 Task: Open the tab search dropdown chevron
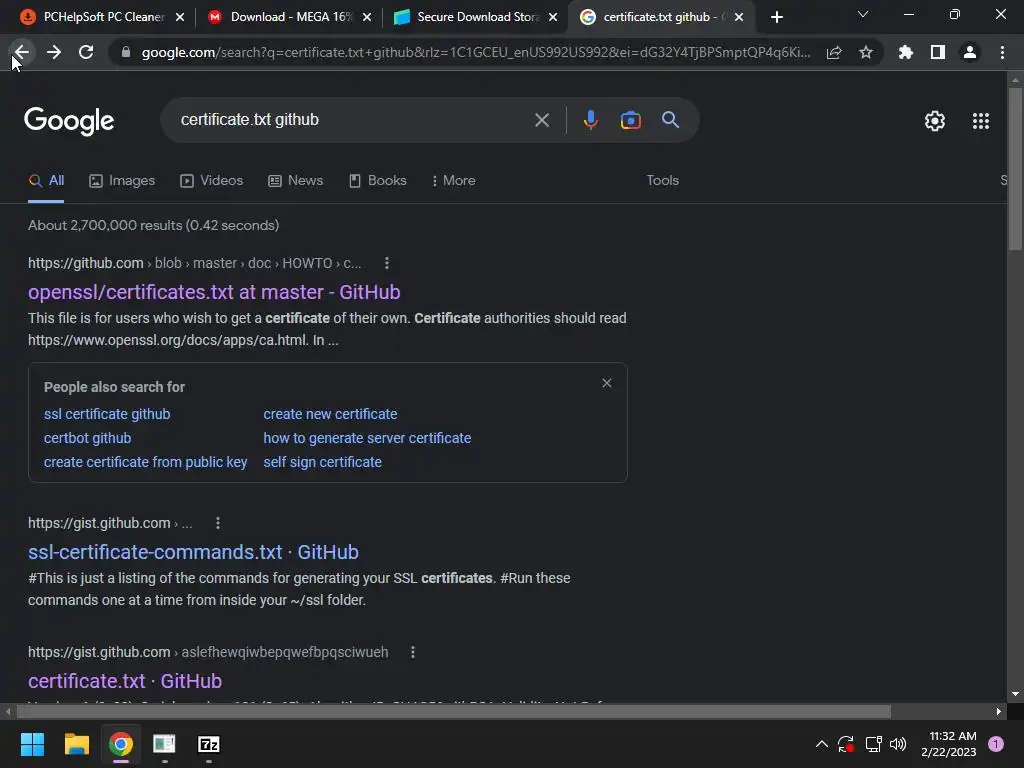tap(863, 14)
